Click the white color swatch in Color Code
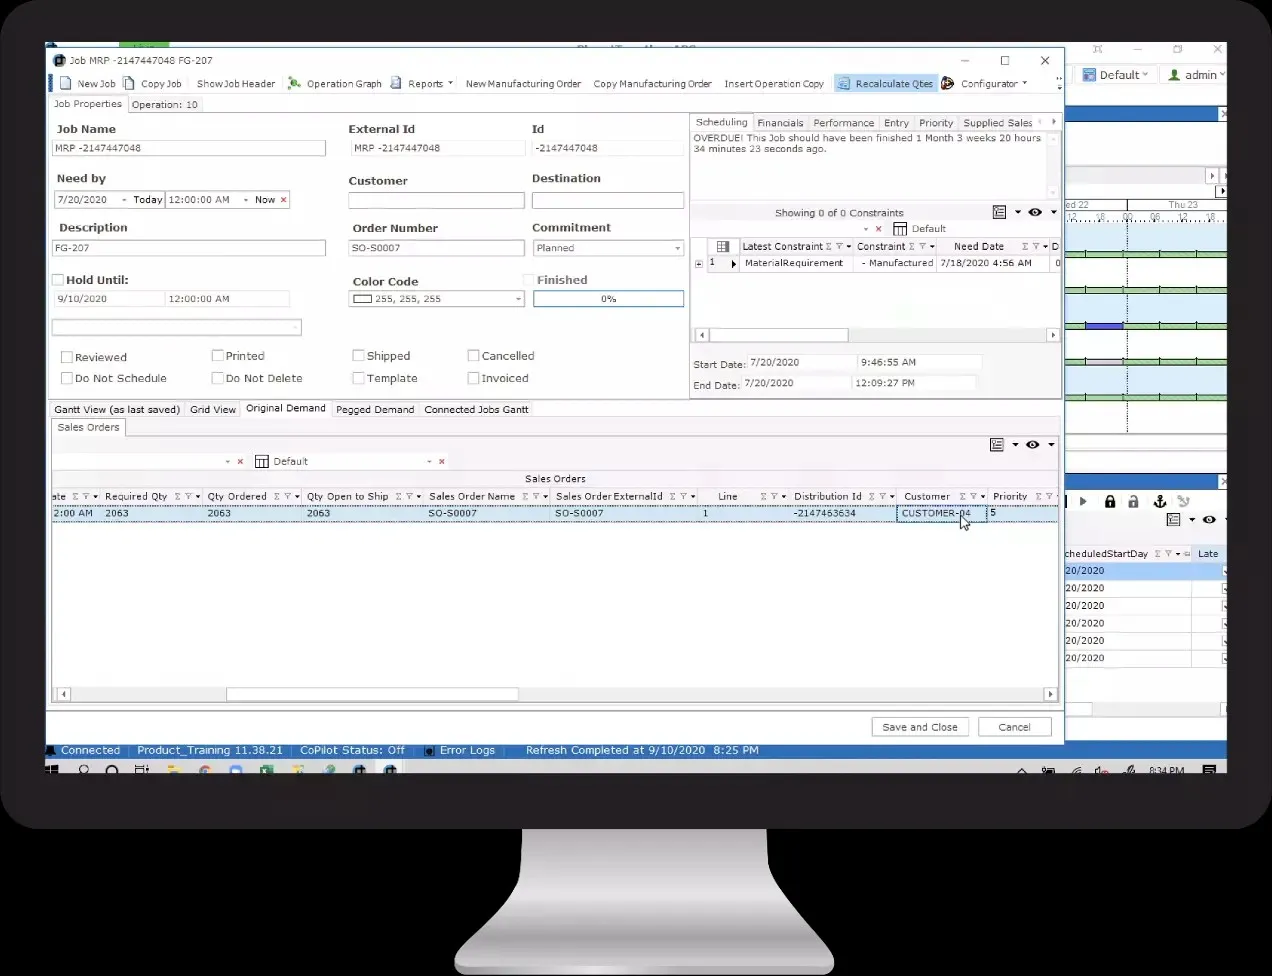 [362, 299]
